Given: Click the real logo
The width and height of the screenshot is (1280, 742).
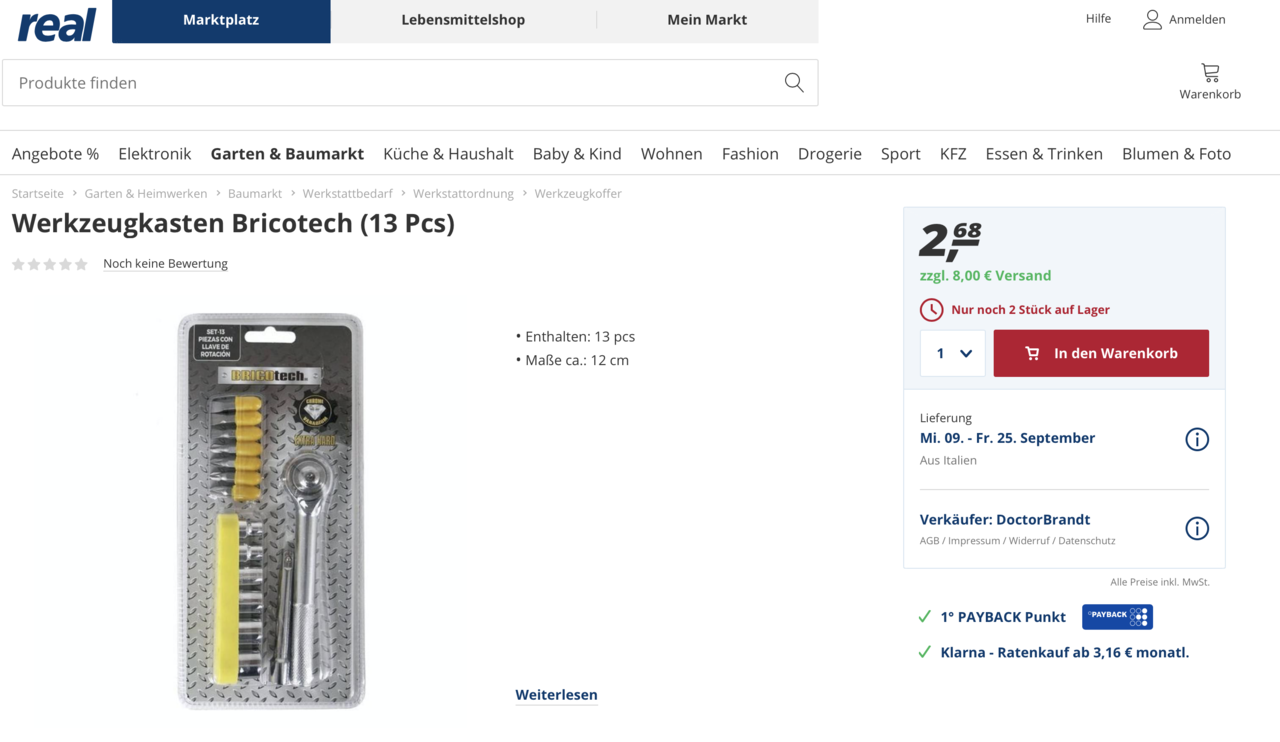Looking at the screenshot, I should click(57, 24).
